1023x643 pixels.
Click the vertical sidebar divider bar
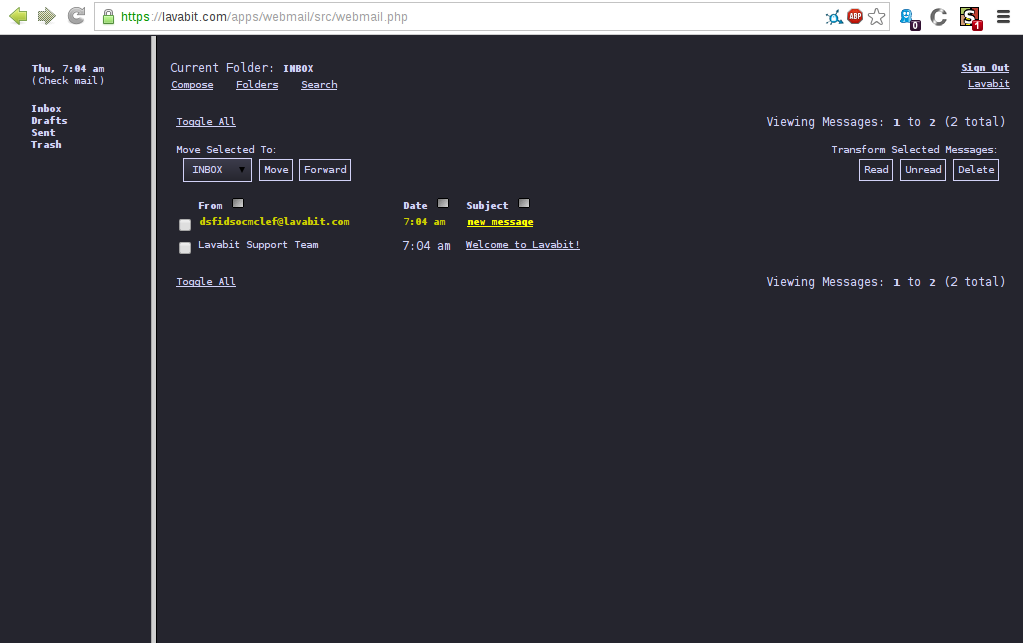[x=153, y=339]
